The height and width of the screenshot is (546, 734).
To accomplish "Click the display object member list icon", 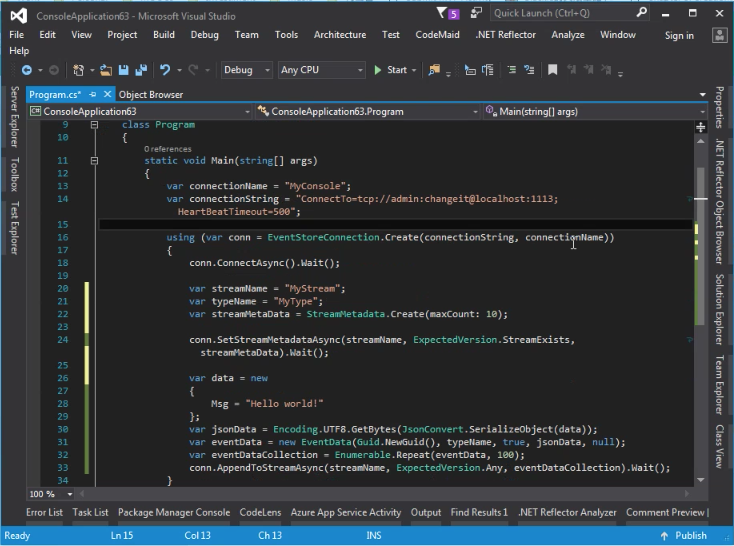I will [470, 70].
